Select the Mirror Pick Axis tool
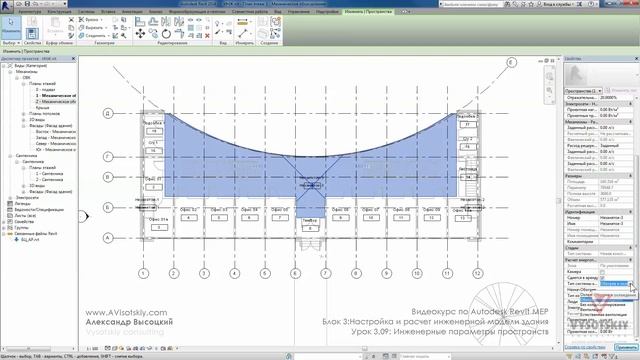The height and width of the screenshot is (360, 640). click(x=166, y=21)
